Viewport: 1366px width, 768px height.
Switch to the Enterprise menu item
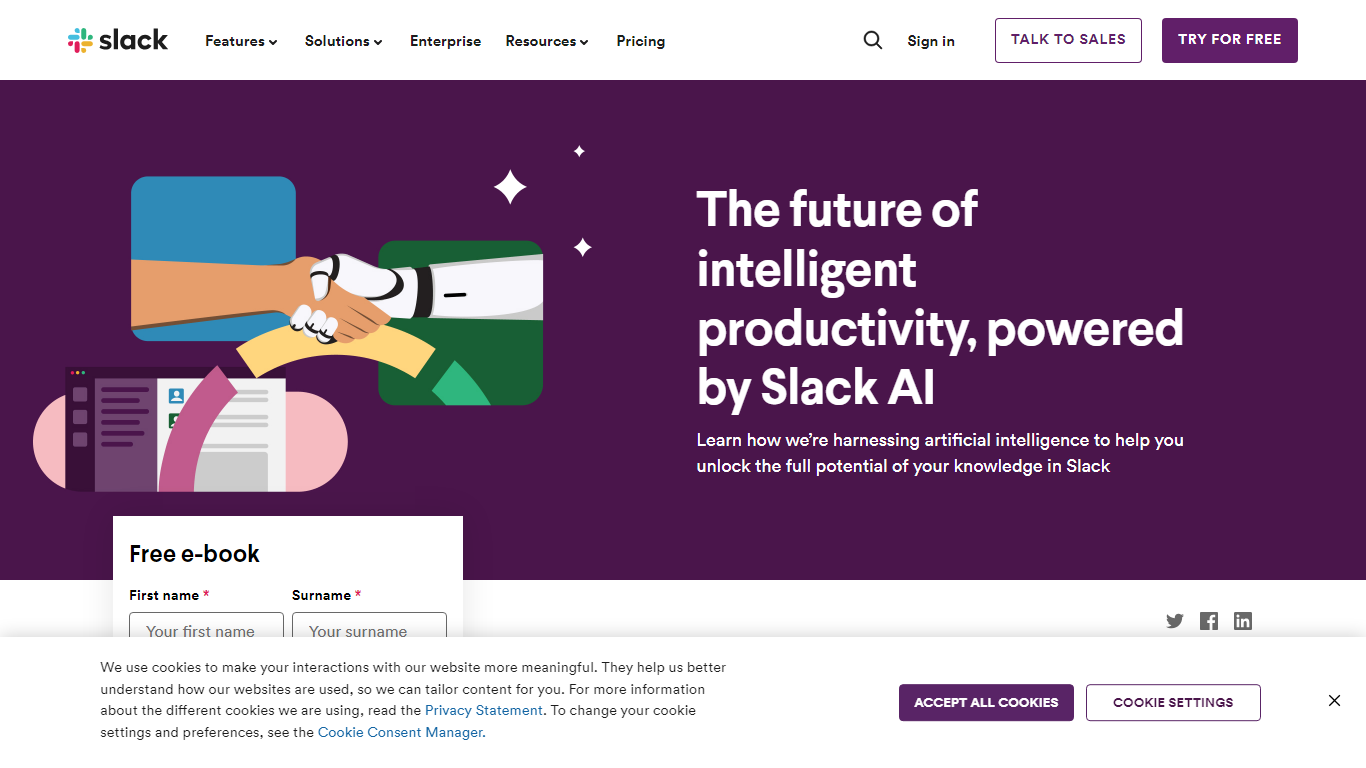[445, 41]
